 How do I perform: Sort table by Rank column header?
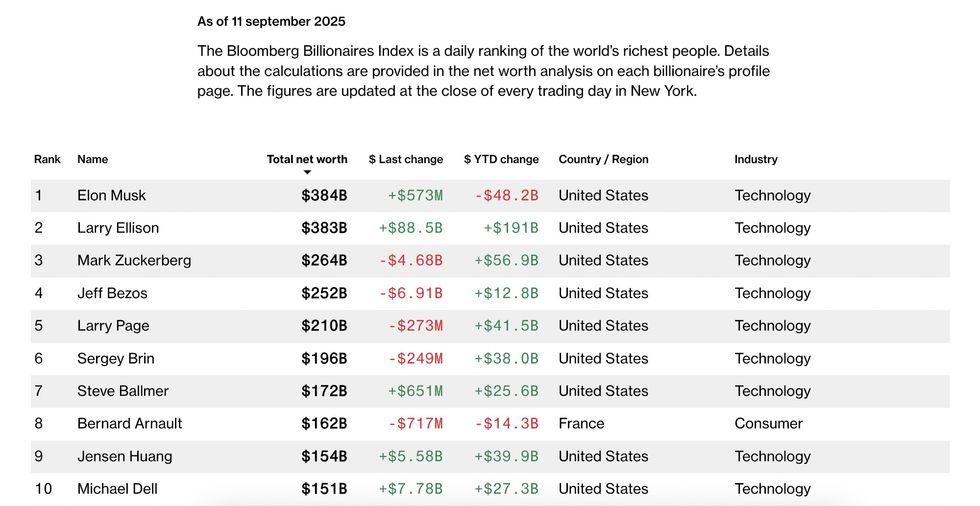click(x=47, y=159)
